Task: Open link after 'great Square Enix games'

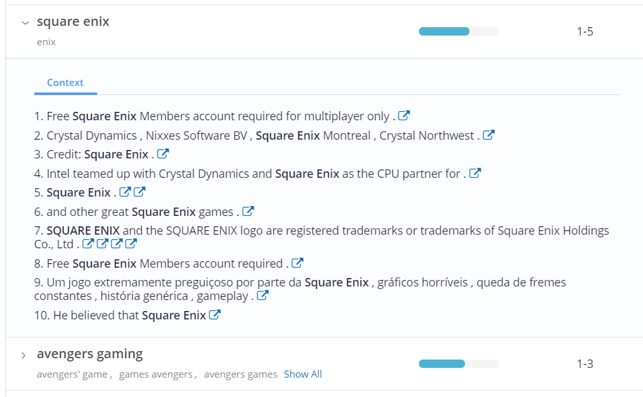Action: pos(248,211)
